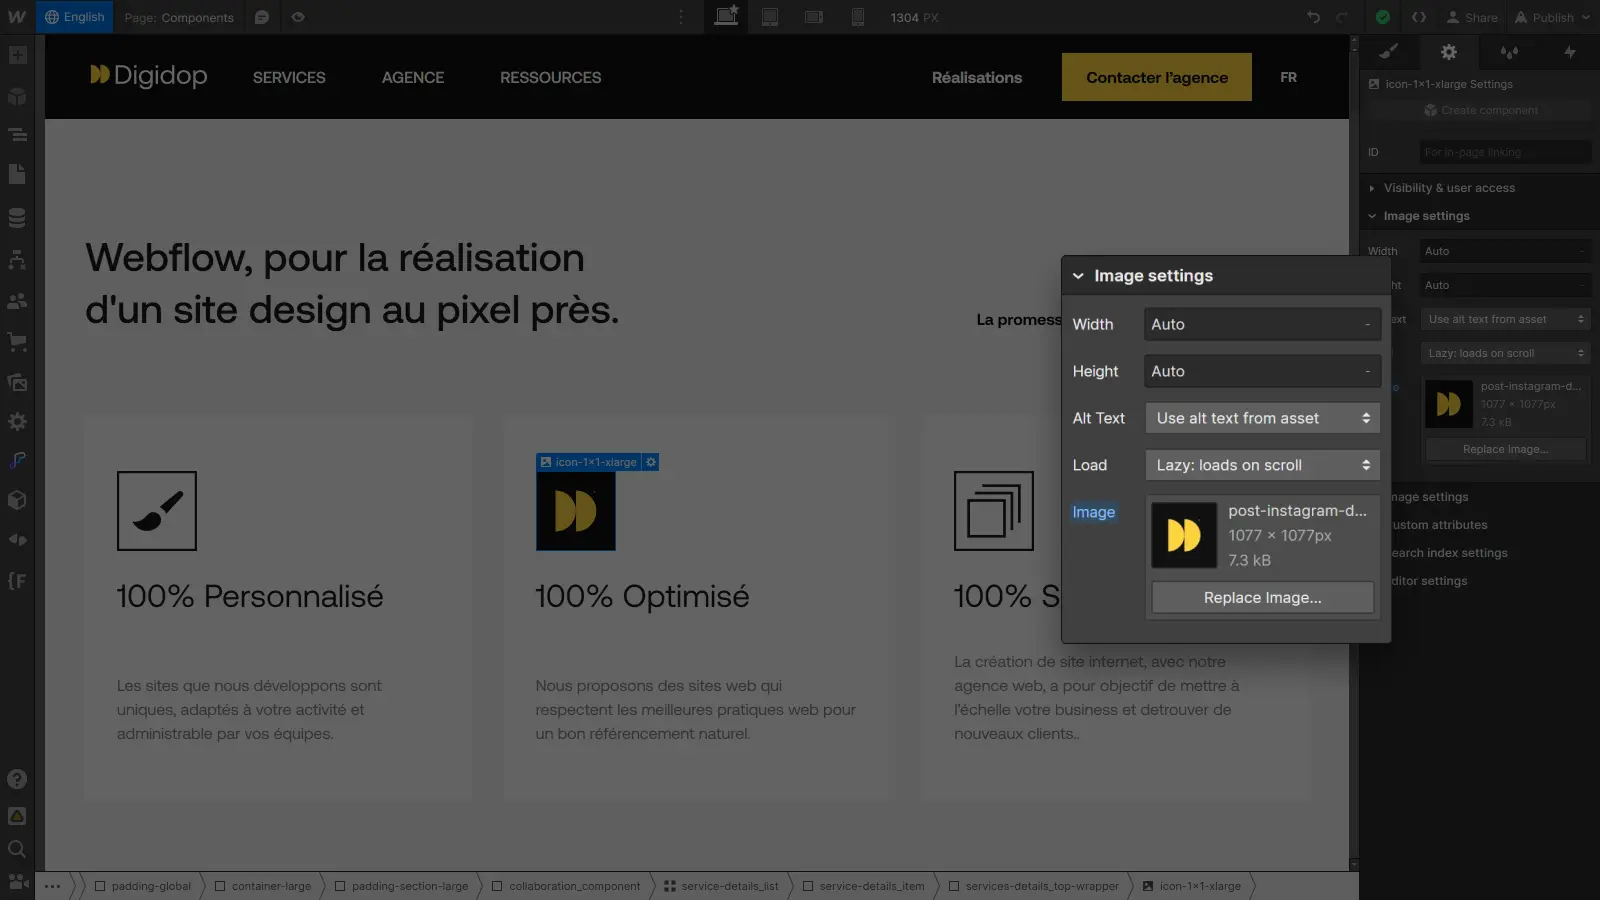
Task: Open the Relume-style arrows app icon
Action: [17, 540]
